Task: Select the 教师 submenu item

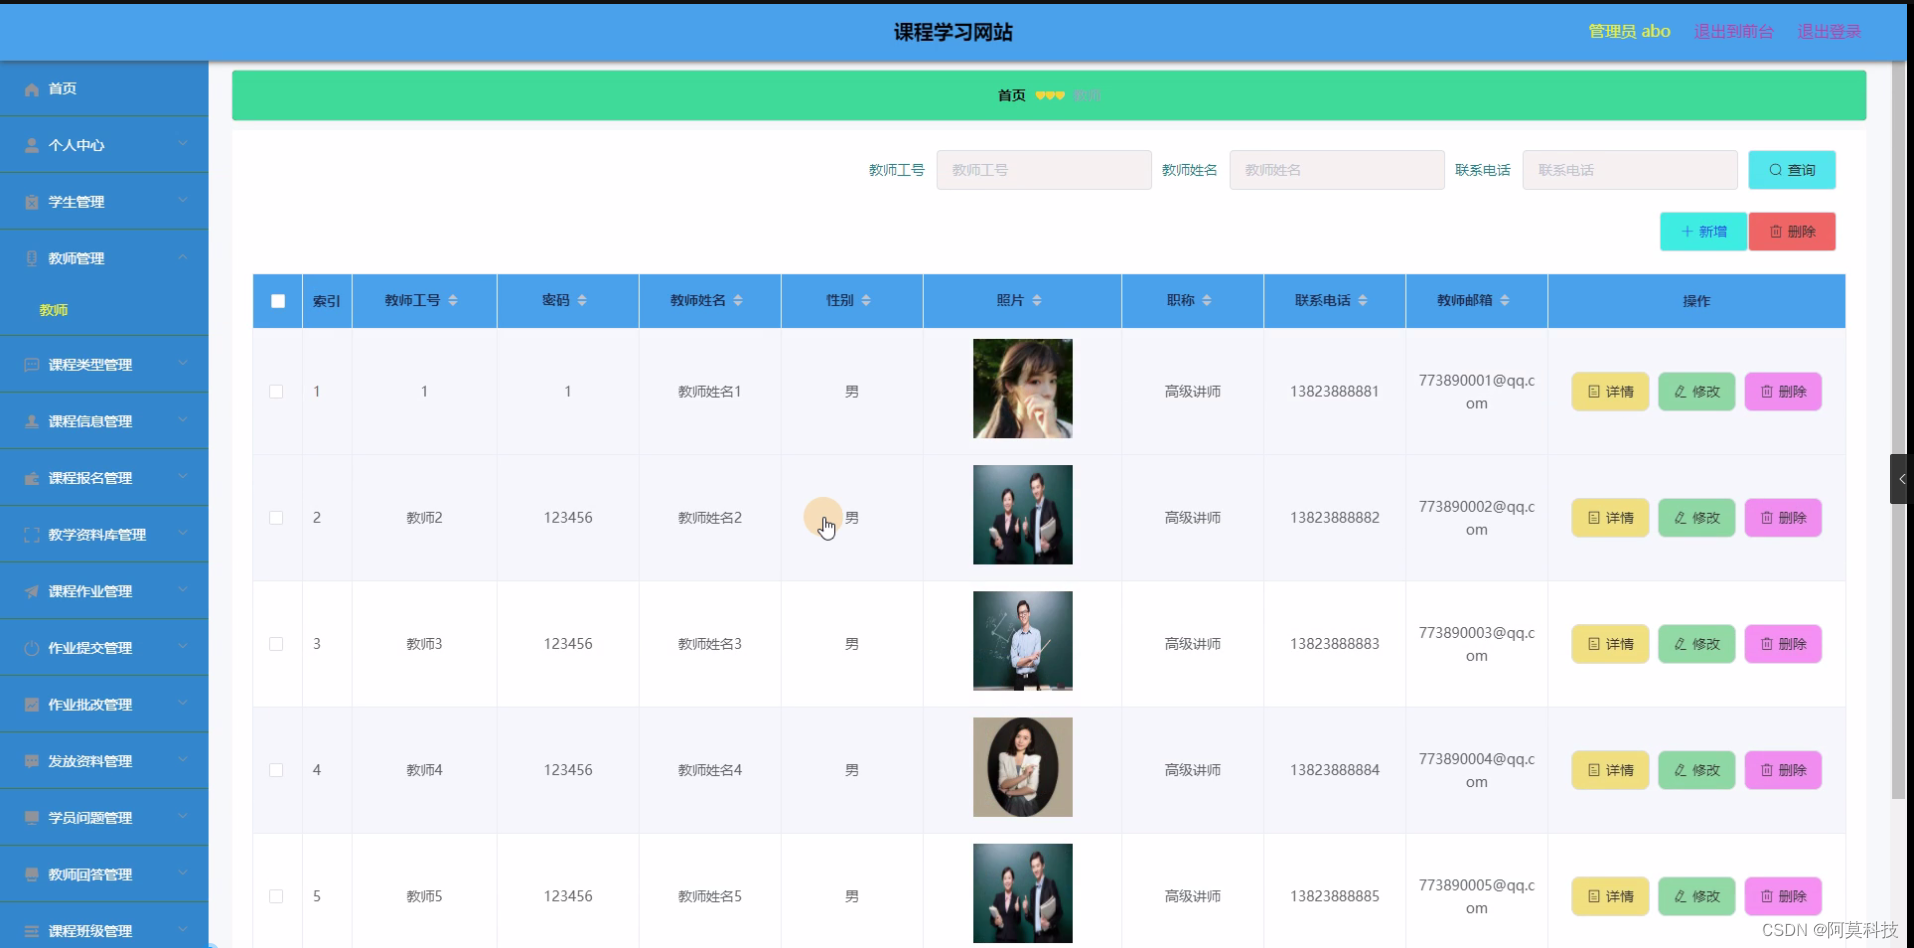Action: coord(54,310)
